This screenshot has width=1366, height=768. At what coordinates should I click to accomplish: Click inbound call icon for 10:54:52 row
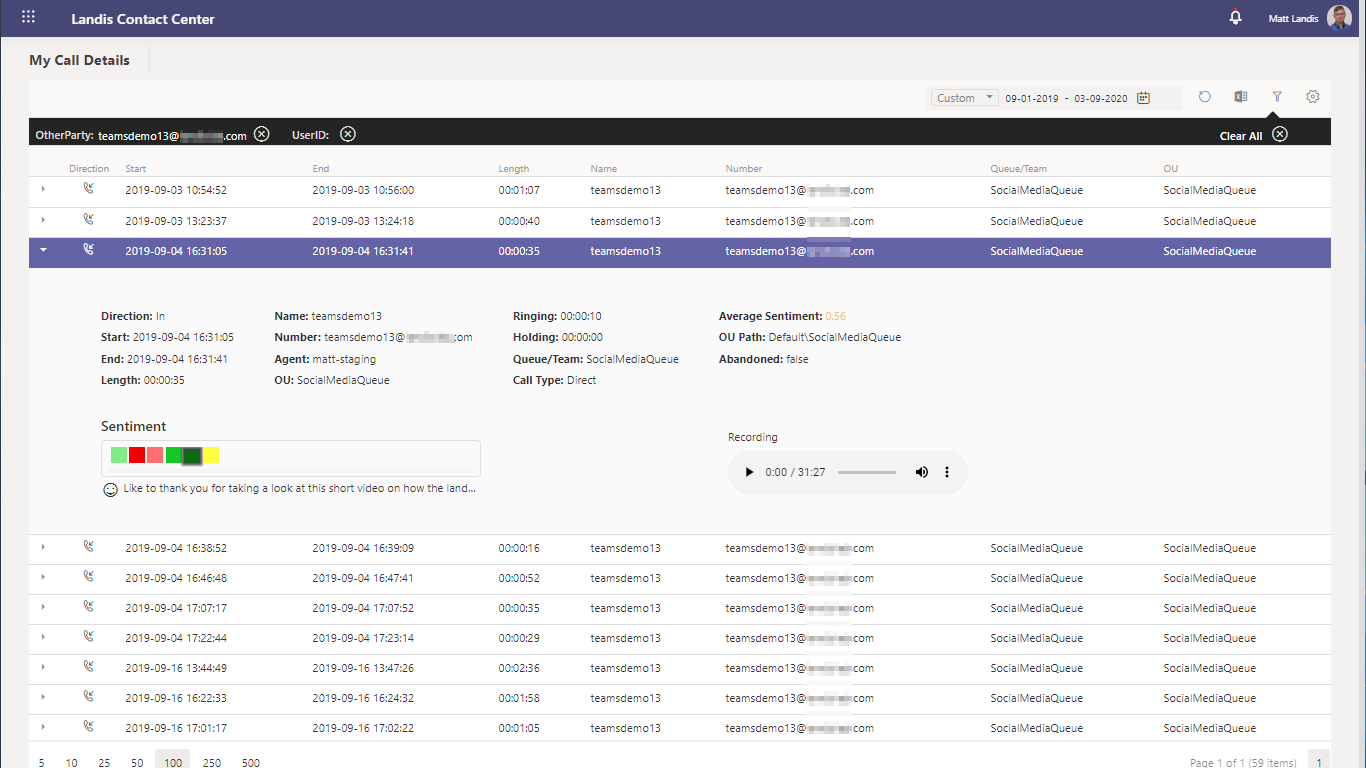click(x=89, y=189)
